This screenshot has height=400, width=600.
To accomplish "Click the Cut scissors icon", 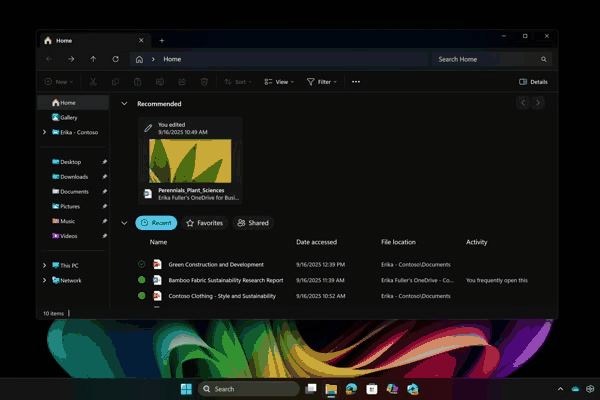I will [x=93, y=82].
